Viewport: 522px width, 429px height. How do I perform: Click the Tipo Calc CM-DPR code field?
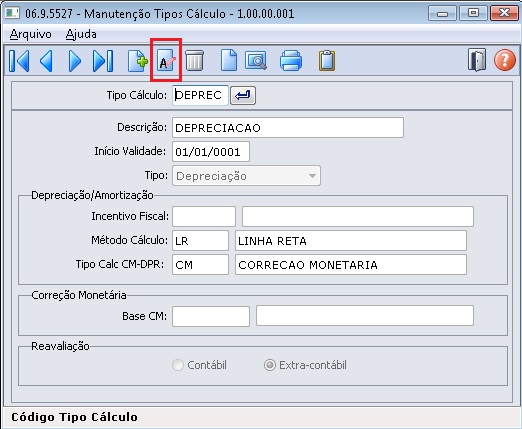200,265
